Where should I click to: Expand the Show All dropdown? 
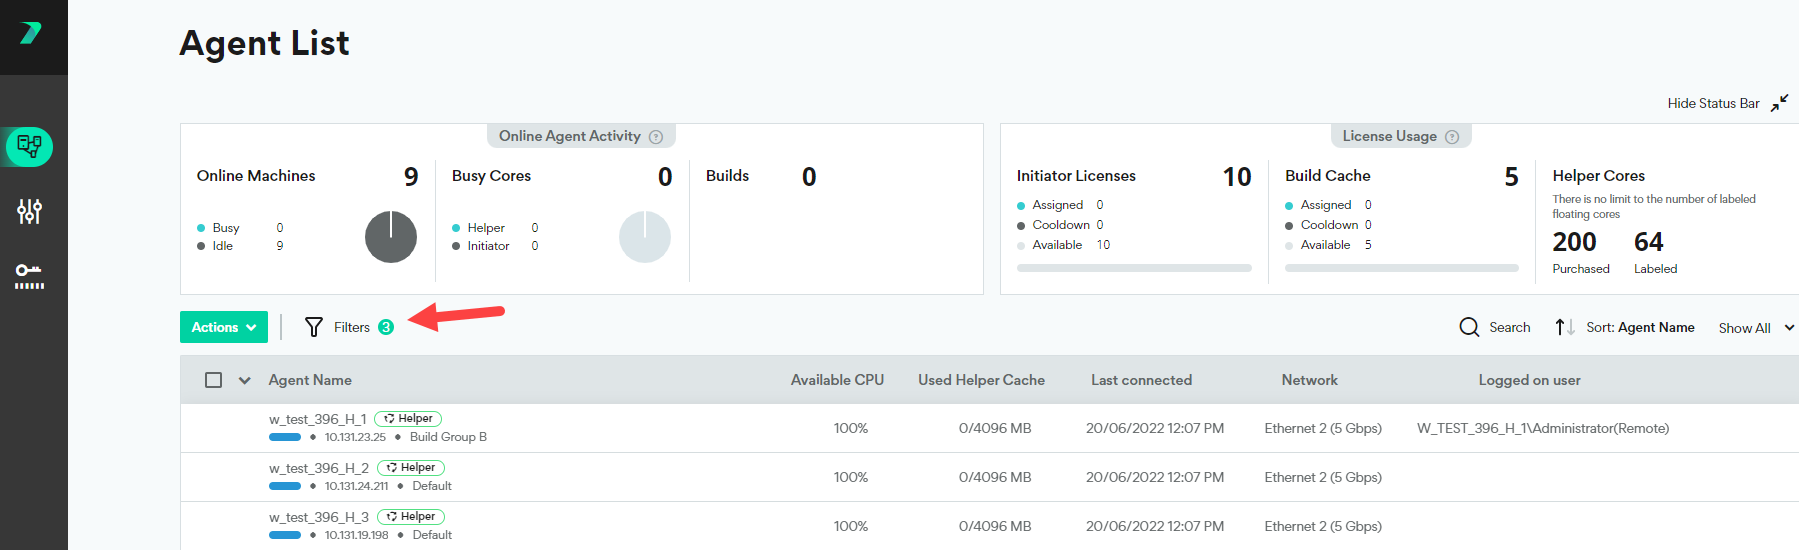coord(1755,328)
